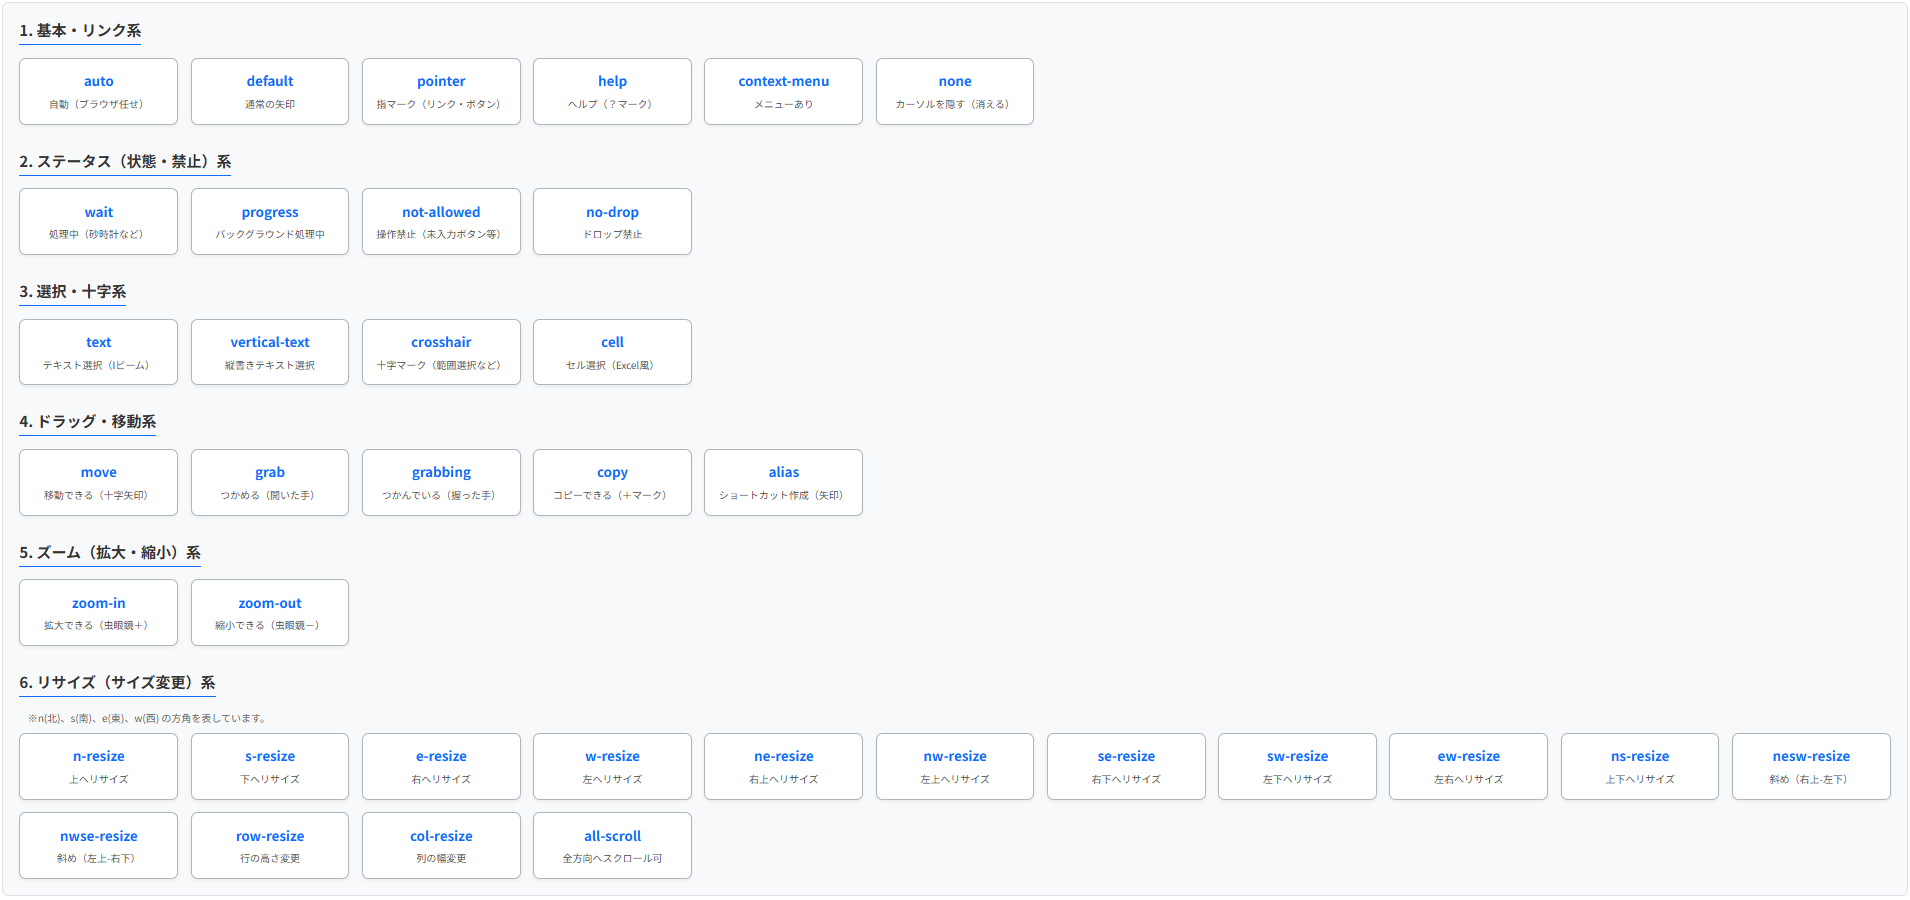Select the grabbing cursor card
Screen dimensions: 1910x900
coord(441,482)
